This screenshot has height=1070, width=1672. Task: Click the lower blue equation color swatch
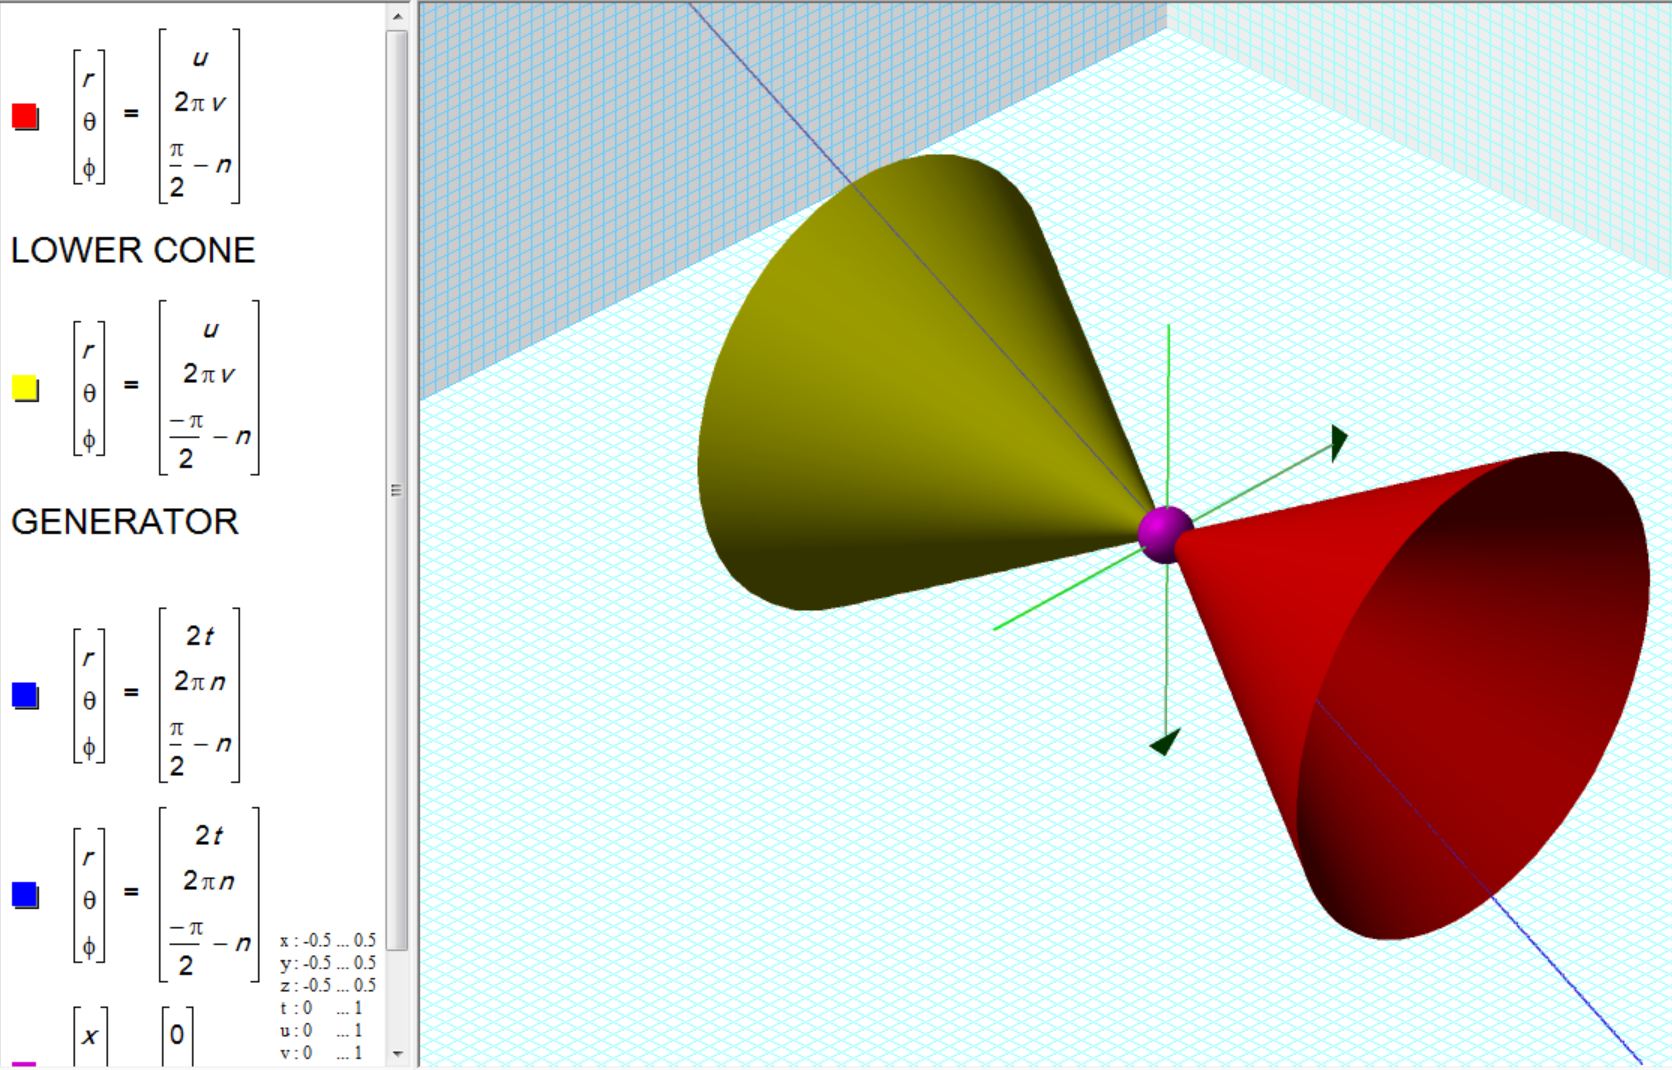25,895
